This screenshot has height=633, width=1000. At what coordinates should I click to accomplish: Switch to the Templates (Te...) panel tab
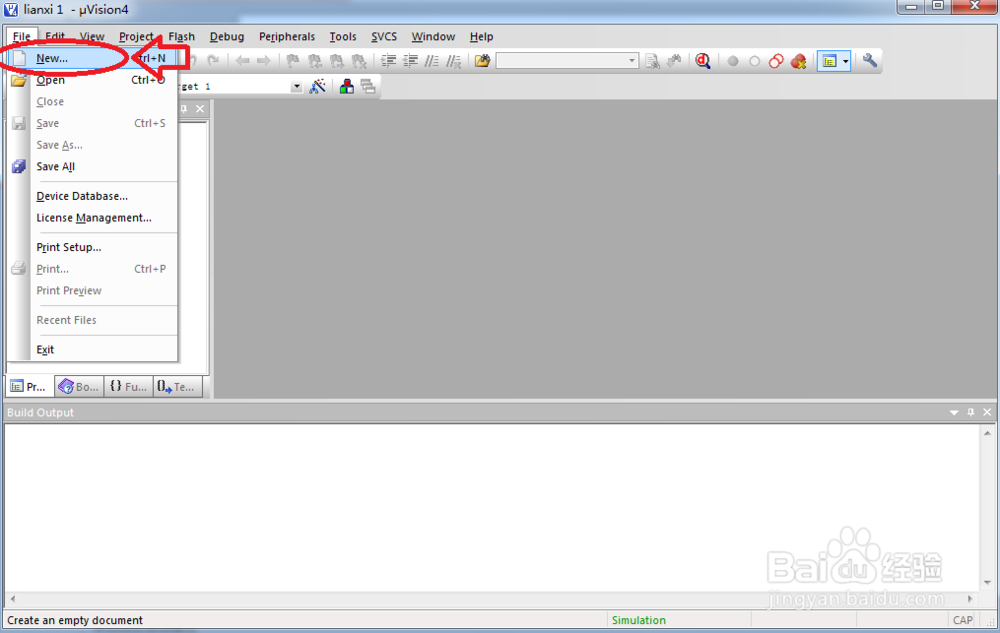coord(178,386)
